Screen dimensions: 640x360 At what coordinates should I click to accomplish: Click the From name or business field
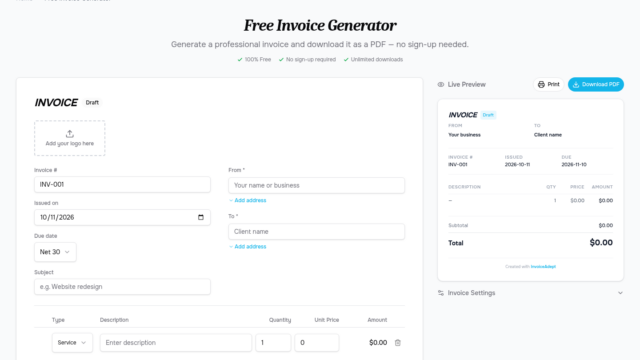pyautogui.click(x=316, y=185)
